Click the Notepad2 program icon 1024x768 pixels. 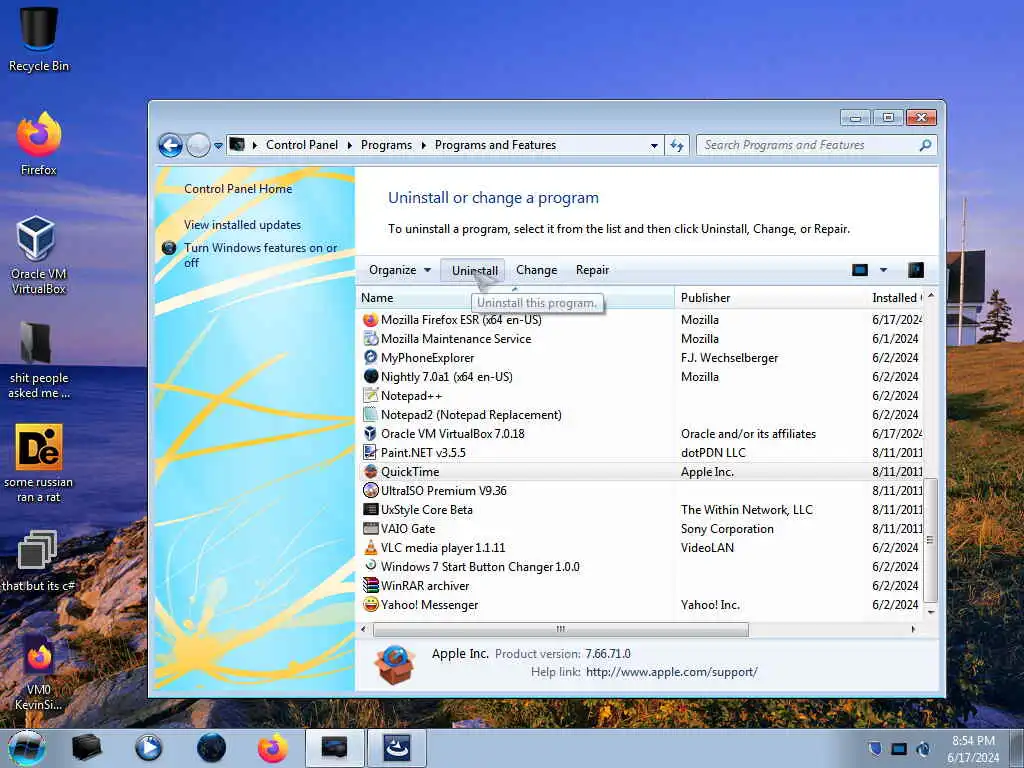click(370, 415)
